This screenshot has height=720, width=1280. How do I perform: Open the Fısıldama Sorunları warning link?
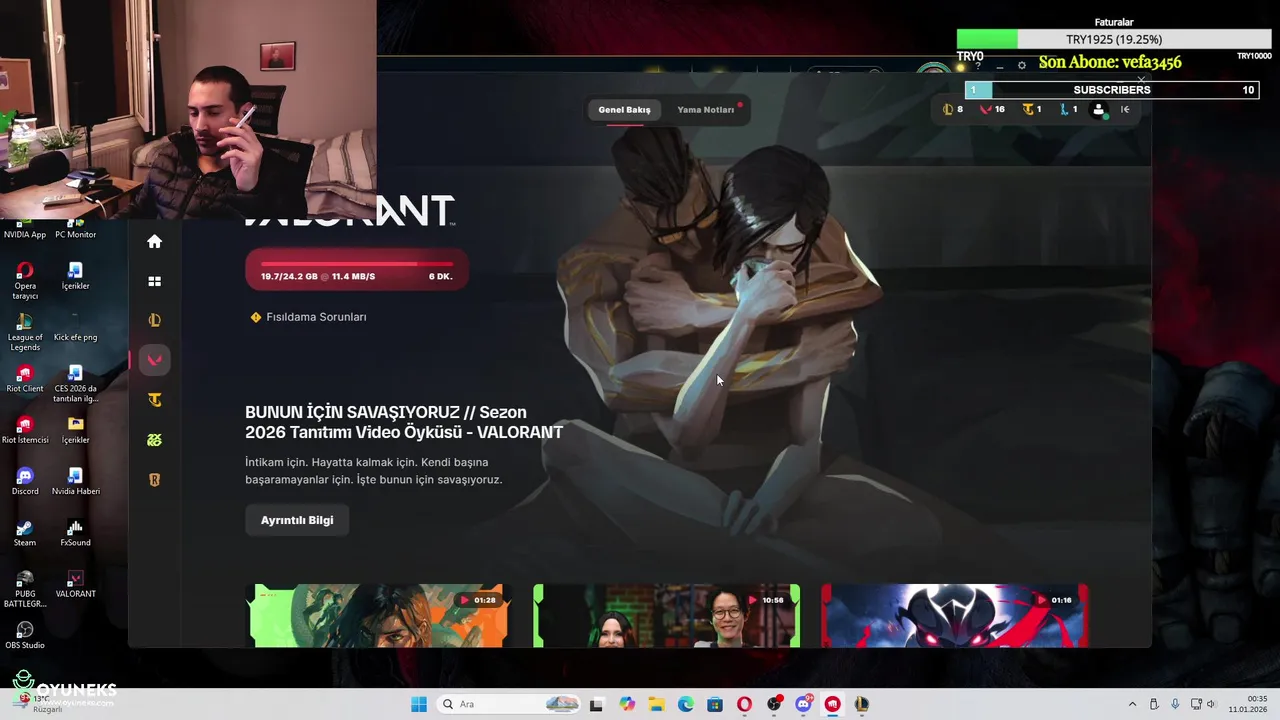(308, 317)
